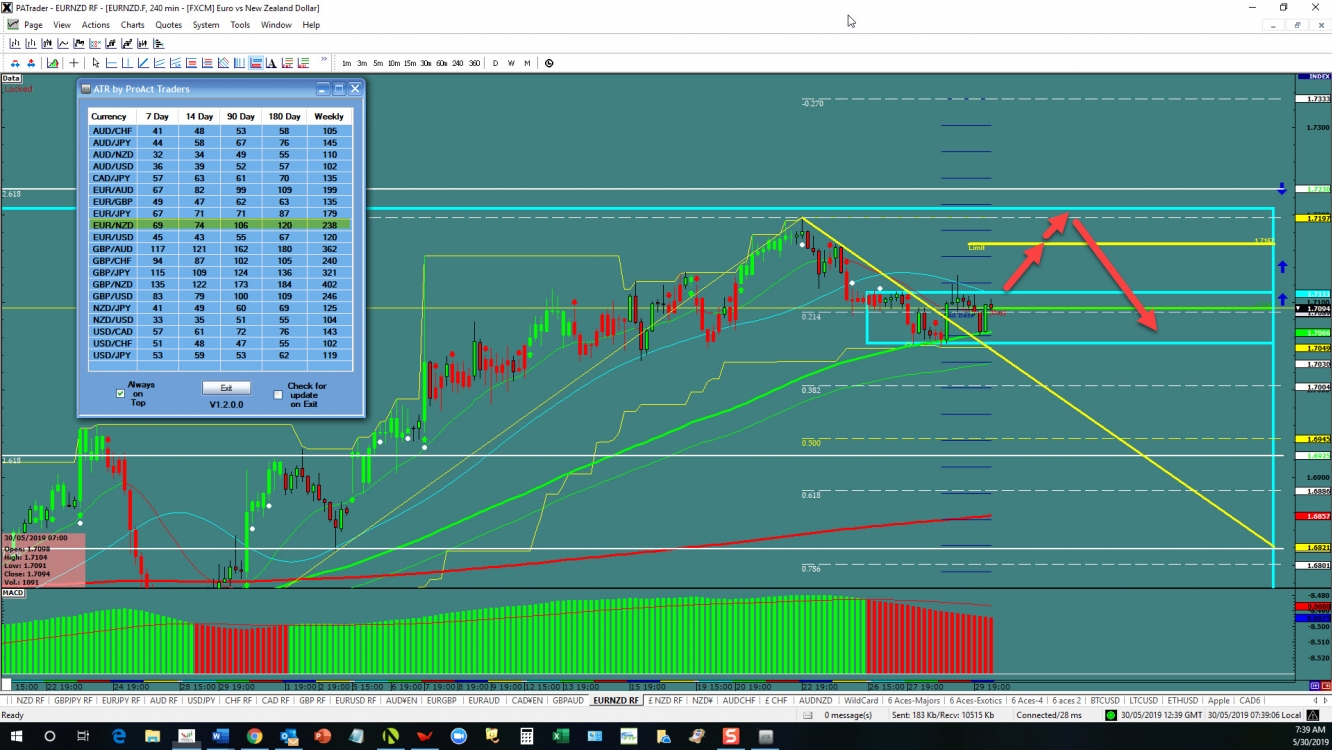Open Microsoft Word from the taskbar
The image size is (1332, 750).
pyautogui.click(x=220, y=736)
